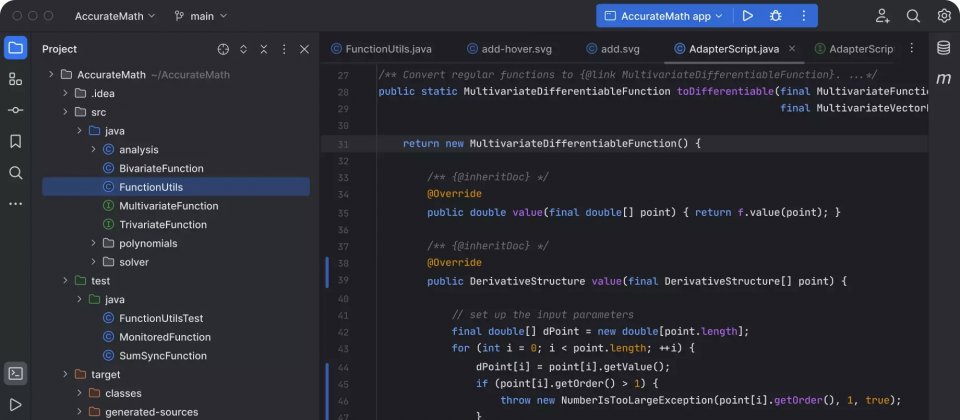
Task: Open AccurateMath app run configuration dropdown
Action: [664, 16]
